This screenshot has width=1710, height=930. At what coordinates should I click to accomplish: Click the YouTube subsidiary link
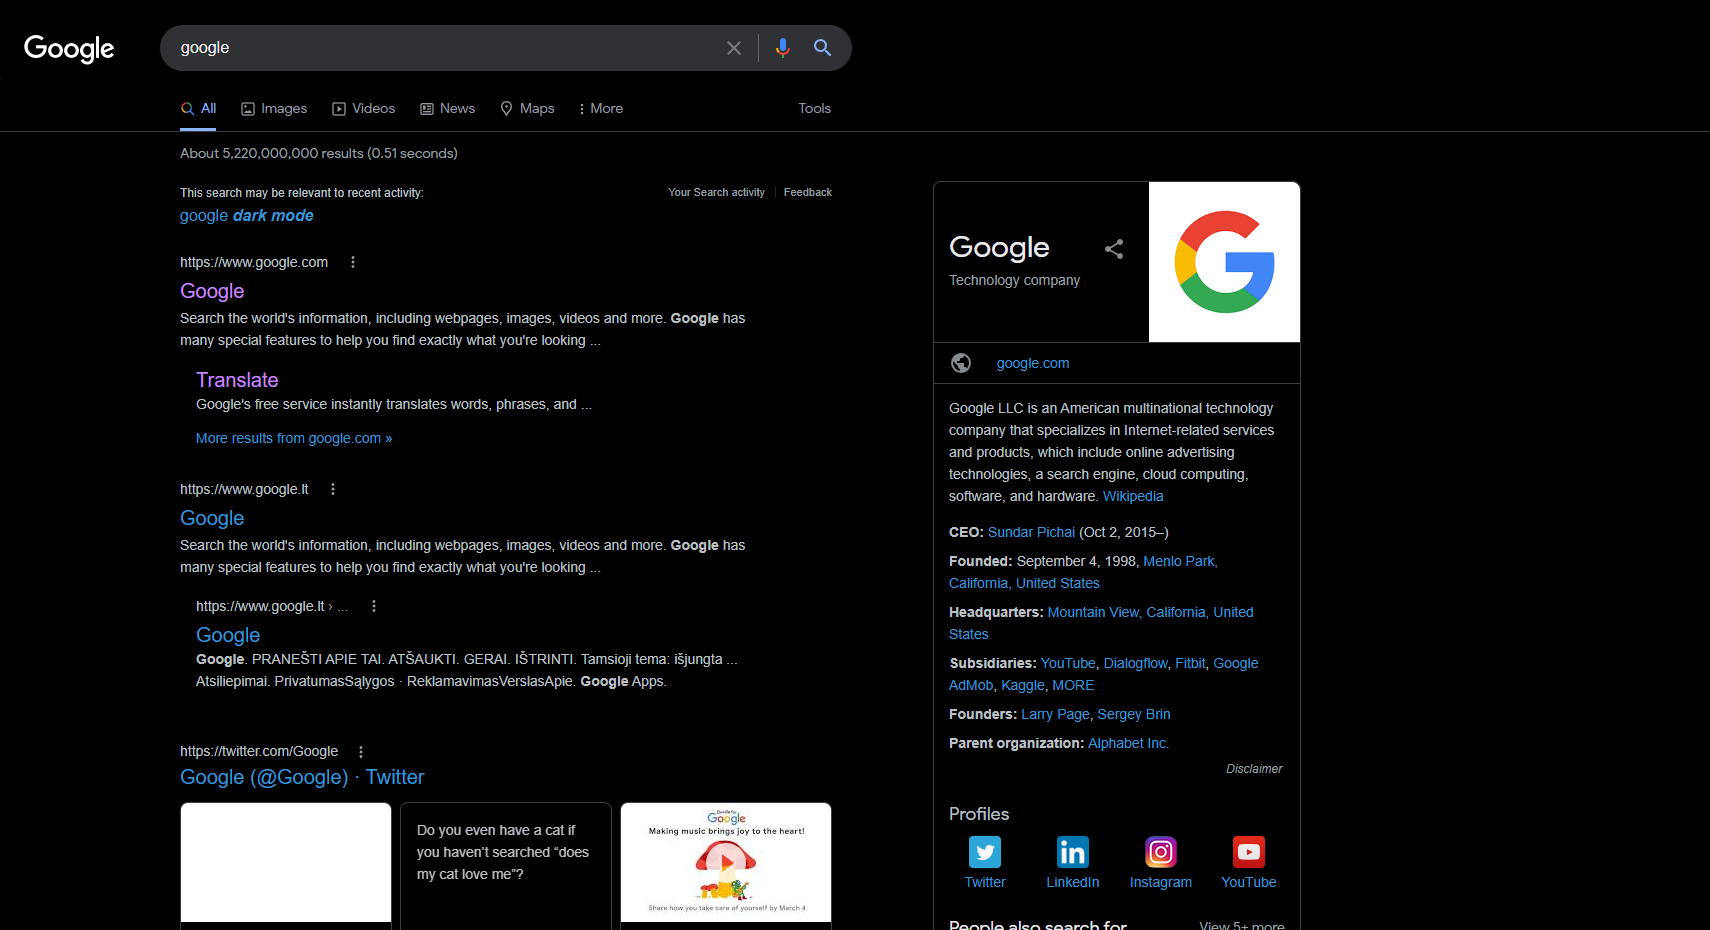coord(1068,663)
